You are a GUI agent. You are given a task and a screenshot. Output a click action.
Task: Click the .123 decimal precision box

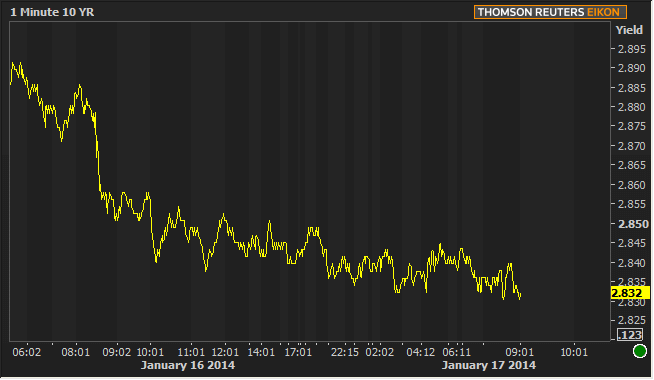click(630, 335)
